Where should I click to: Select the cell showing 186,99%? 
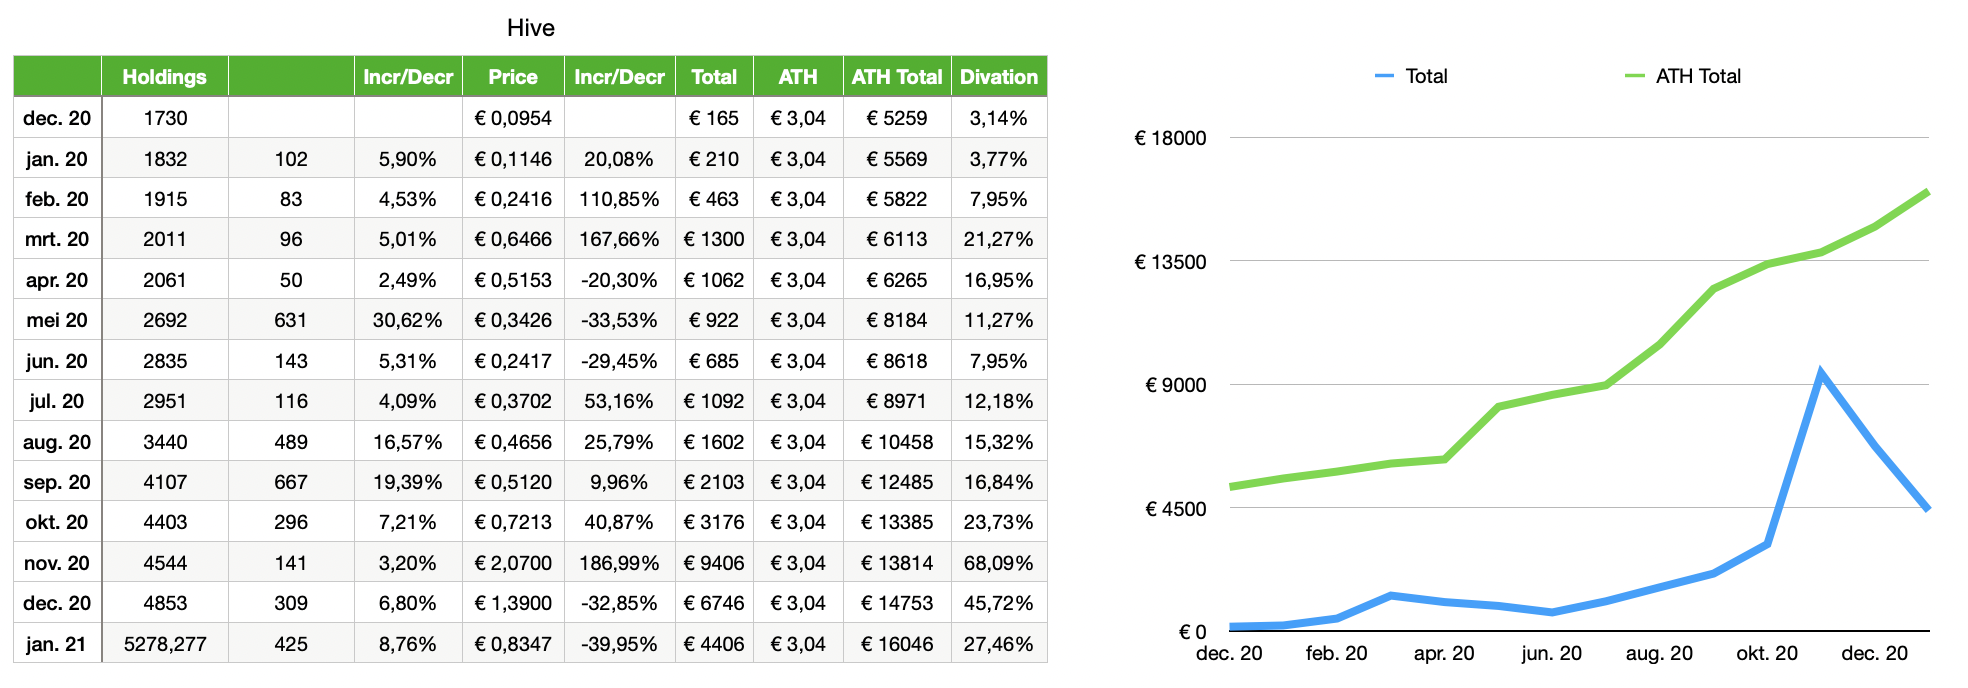pyautogui.click(x=620, y=563)
